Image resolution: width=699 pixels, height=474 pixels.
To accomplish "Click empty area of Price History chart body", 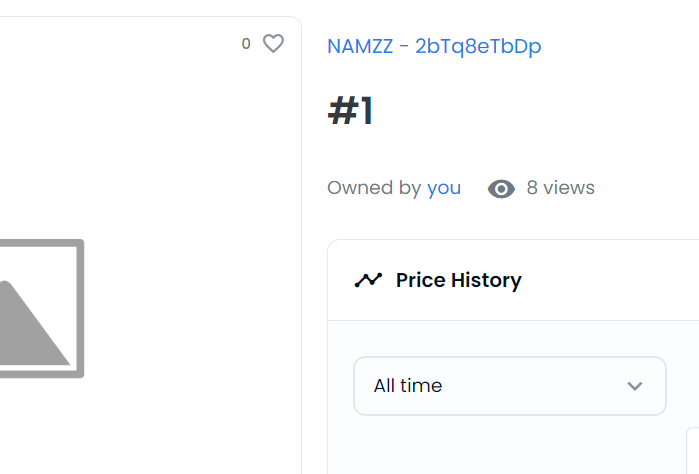I will 500,445.
